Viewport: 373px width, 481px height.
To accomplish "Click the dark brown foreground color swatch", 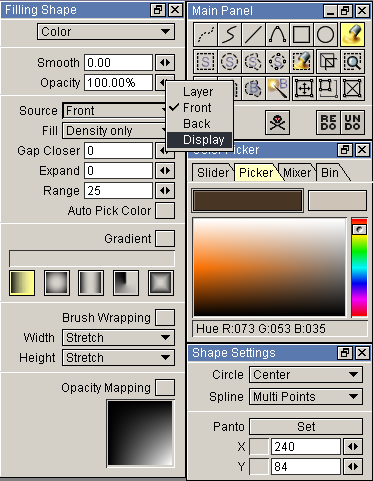I will (x=248, y=201).
